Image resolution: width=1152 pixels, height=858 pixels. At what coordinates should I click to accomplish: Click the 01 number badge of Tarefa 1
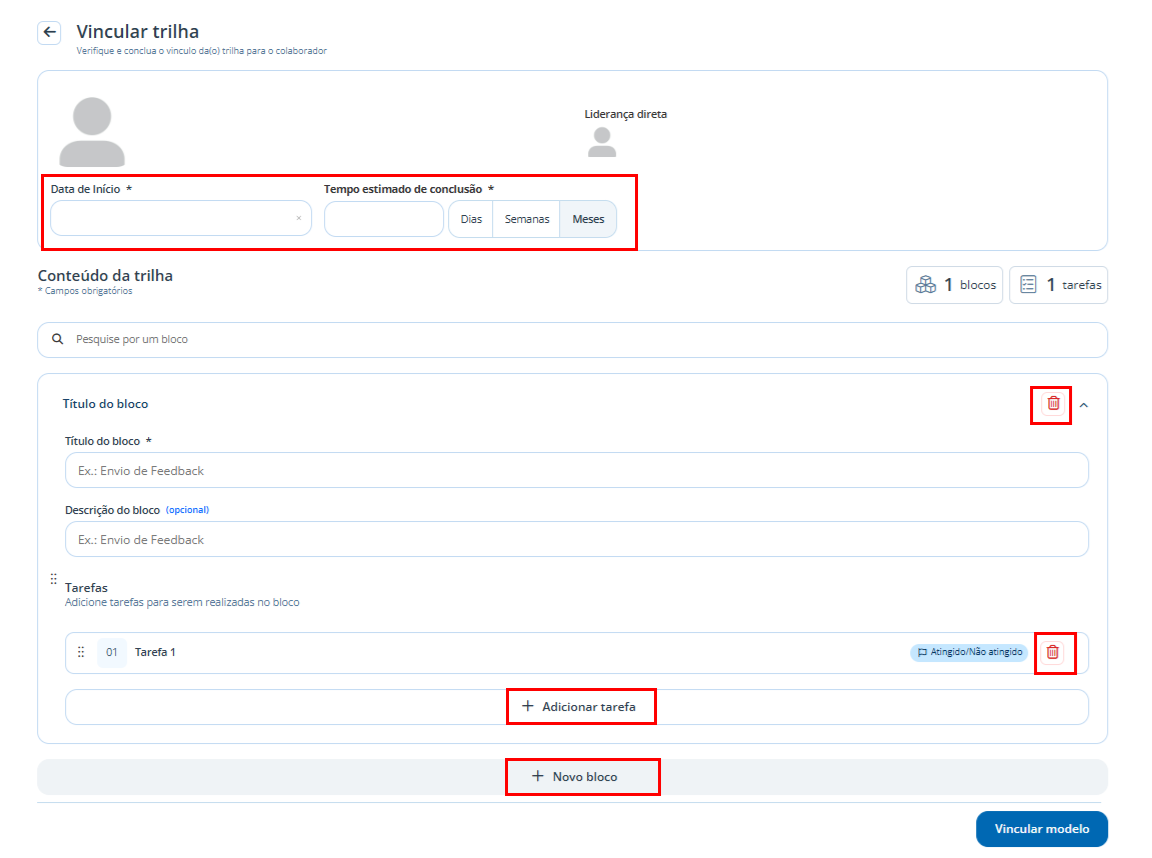[x=112, y=652]
